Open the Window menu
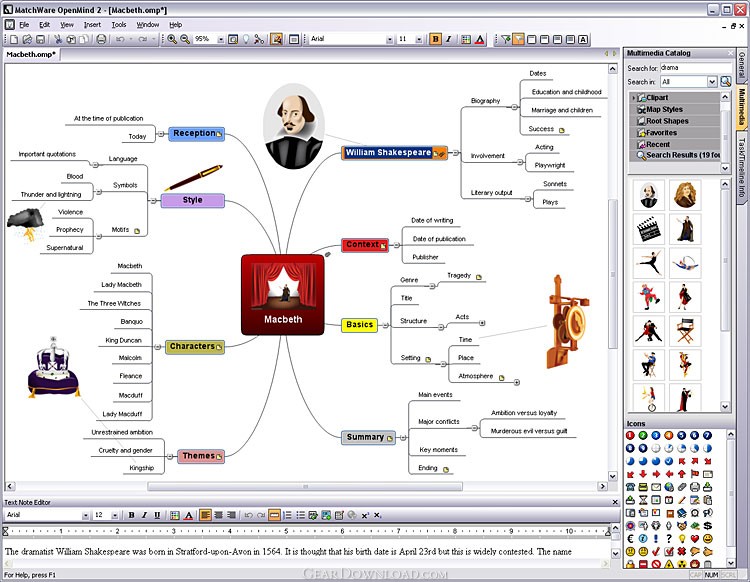750x582 pixels. coord(148,25)
